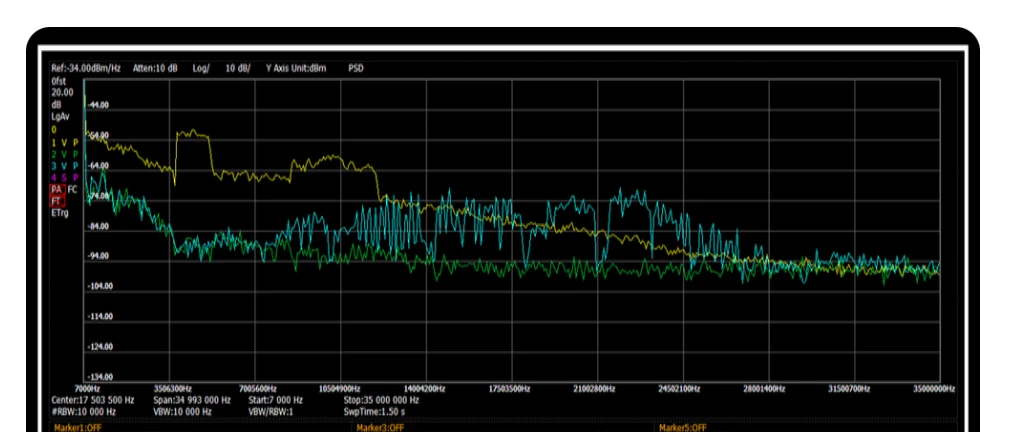This screenshot has height=432, width=1009.
Task: Toggle Marker3 OFF label
Action: click(380, 427)
